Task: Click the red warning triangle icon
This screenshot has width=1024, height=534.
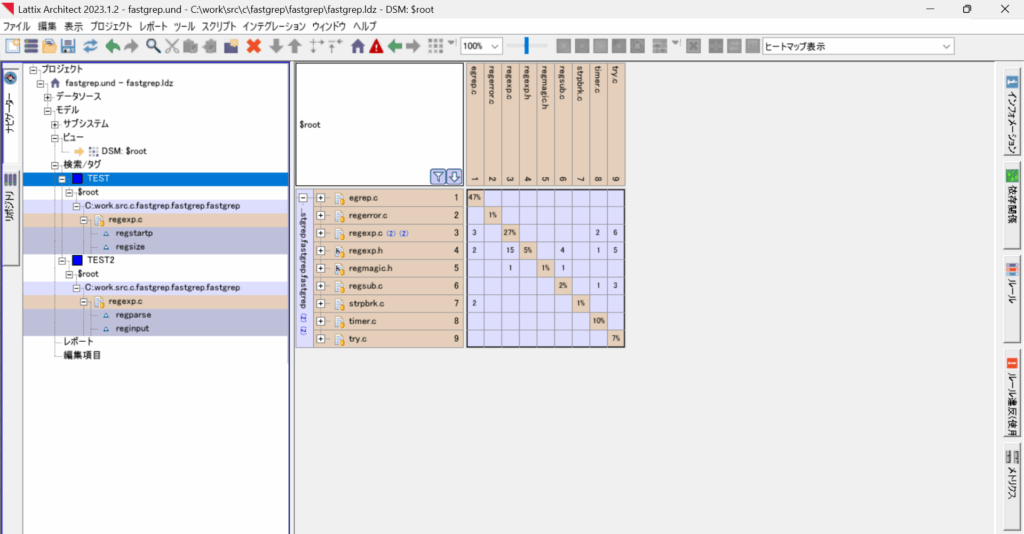Action: pyautogui.click(x=376, y=46)
